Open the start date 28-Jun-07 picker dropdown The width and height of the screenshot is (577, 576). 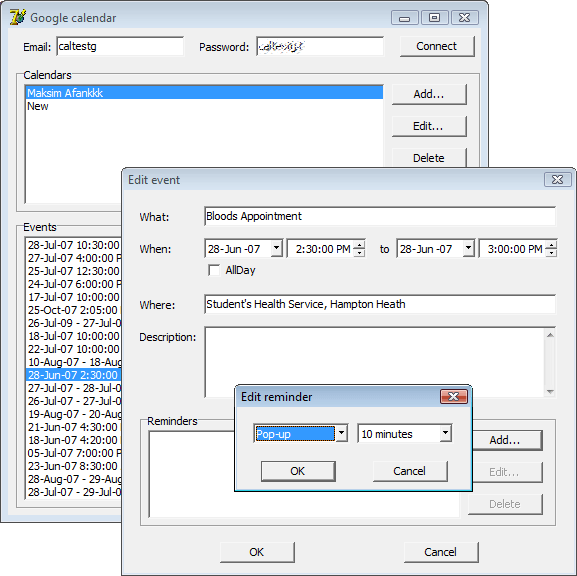pyautogui.click(x=276, y=248)
